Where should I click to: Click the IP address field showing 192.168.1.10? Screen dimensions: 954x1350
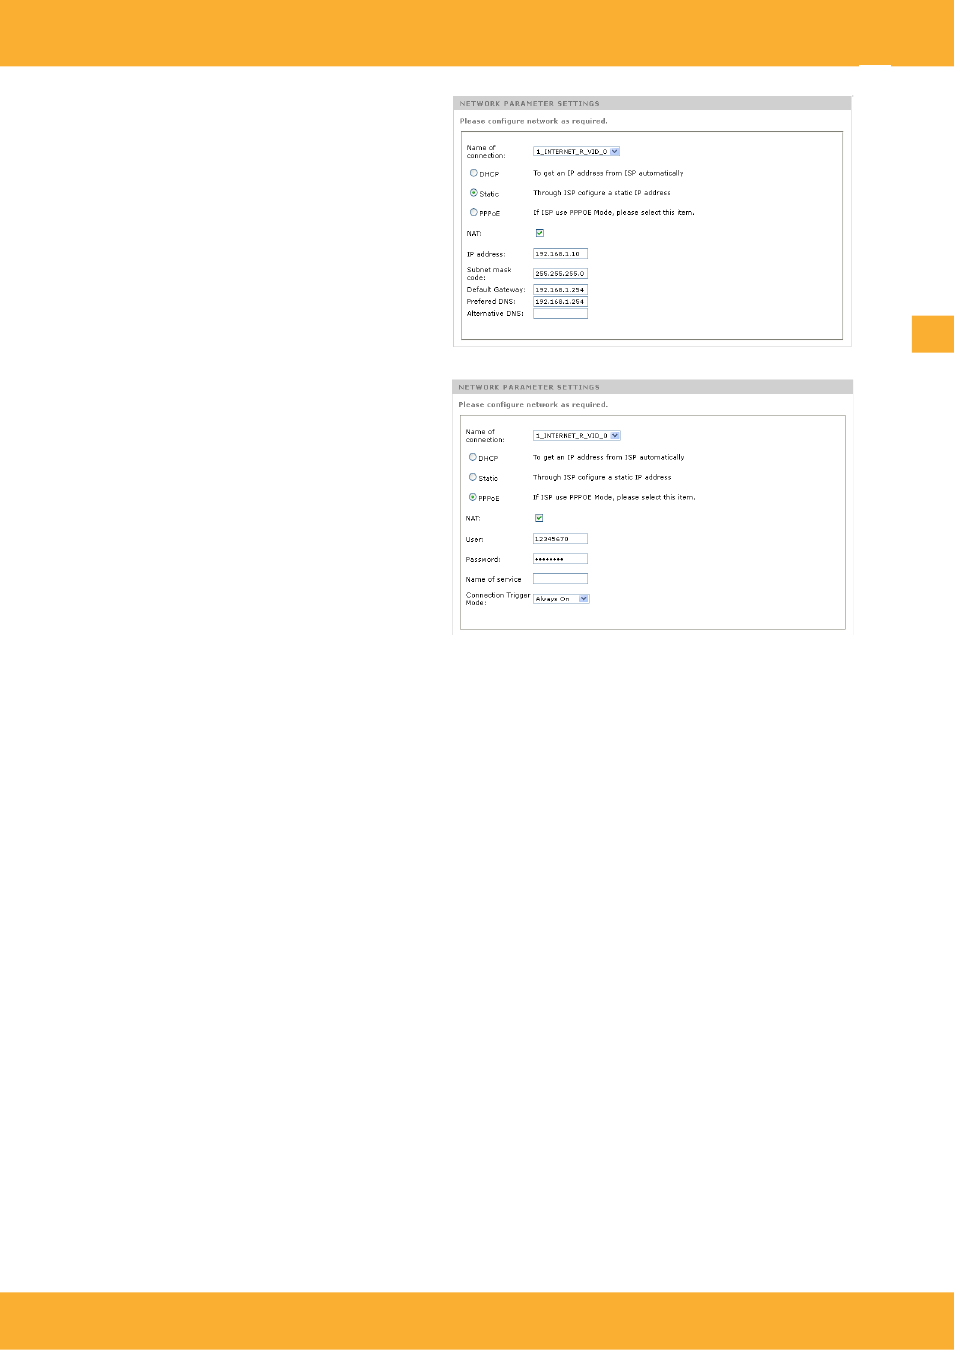click(560, 254)
